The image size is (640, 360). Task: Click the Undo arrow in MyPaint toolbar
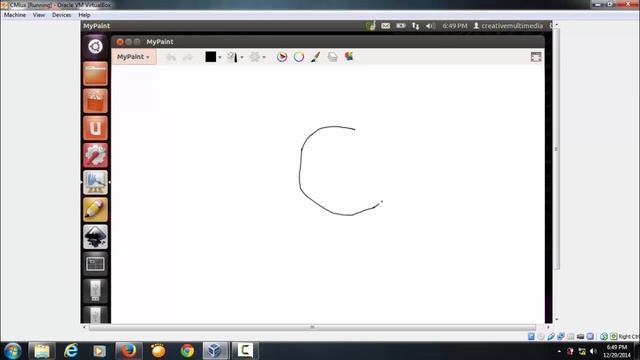[171, 57]
